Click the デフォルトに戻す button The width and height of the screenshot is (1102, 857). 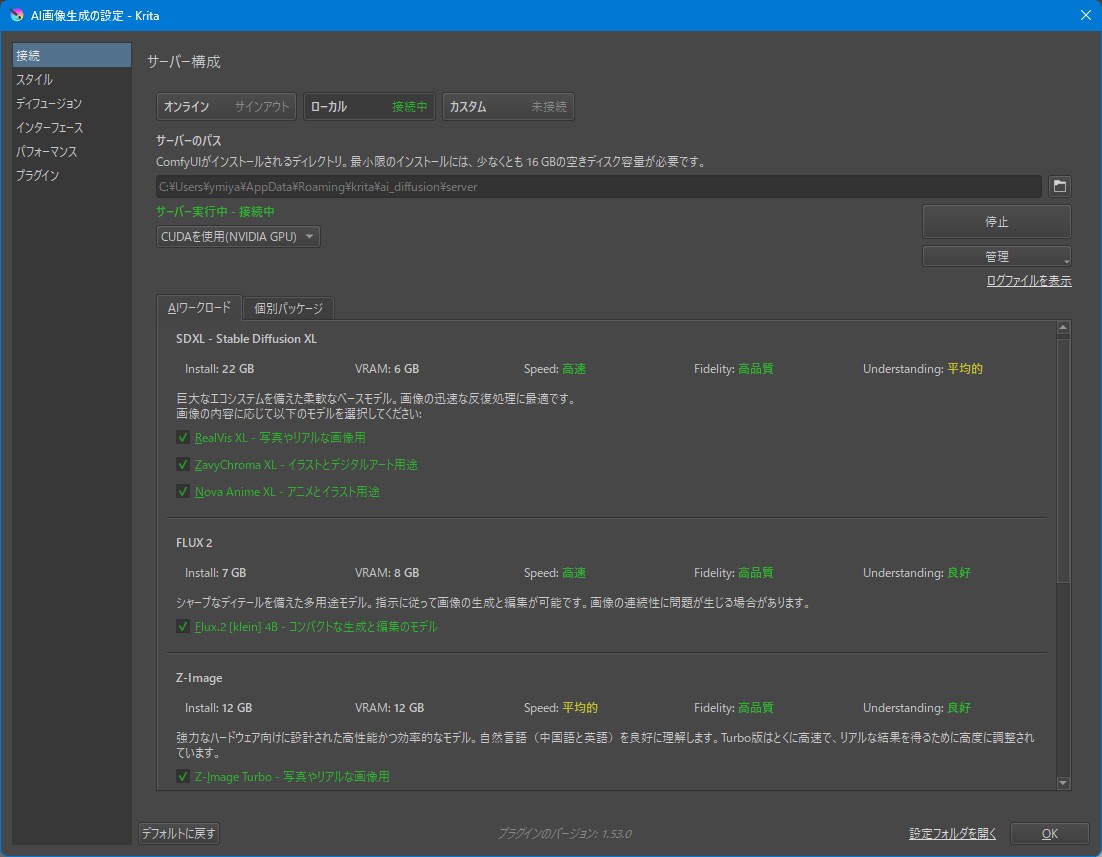pos(179,833)
